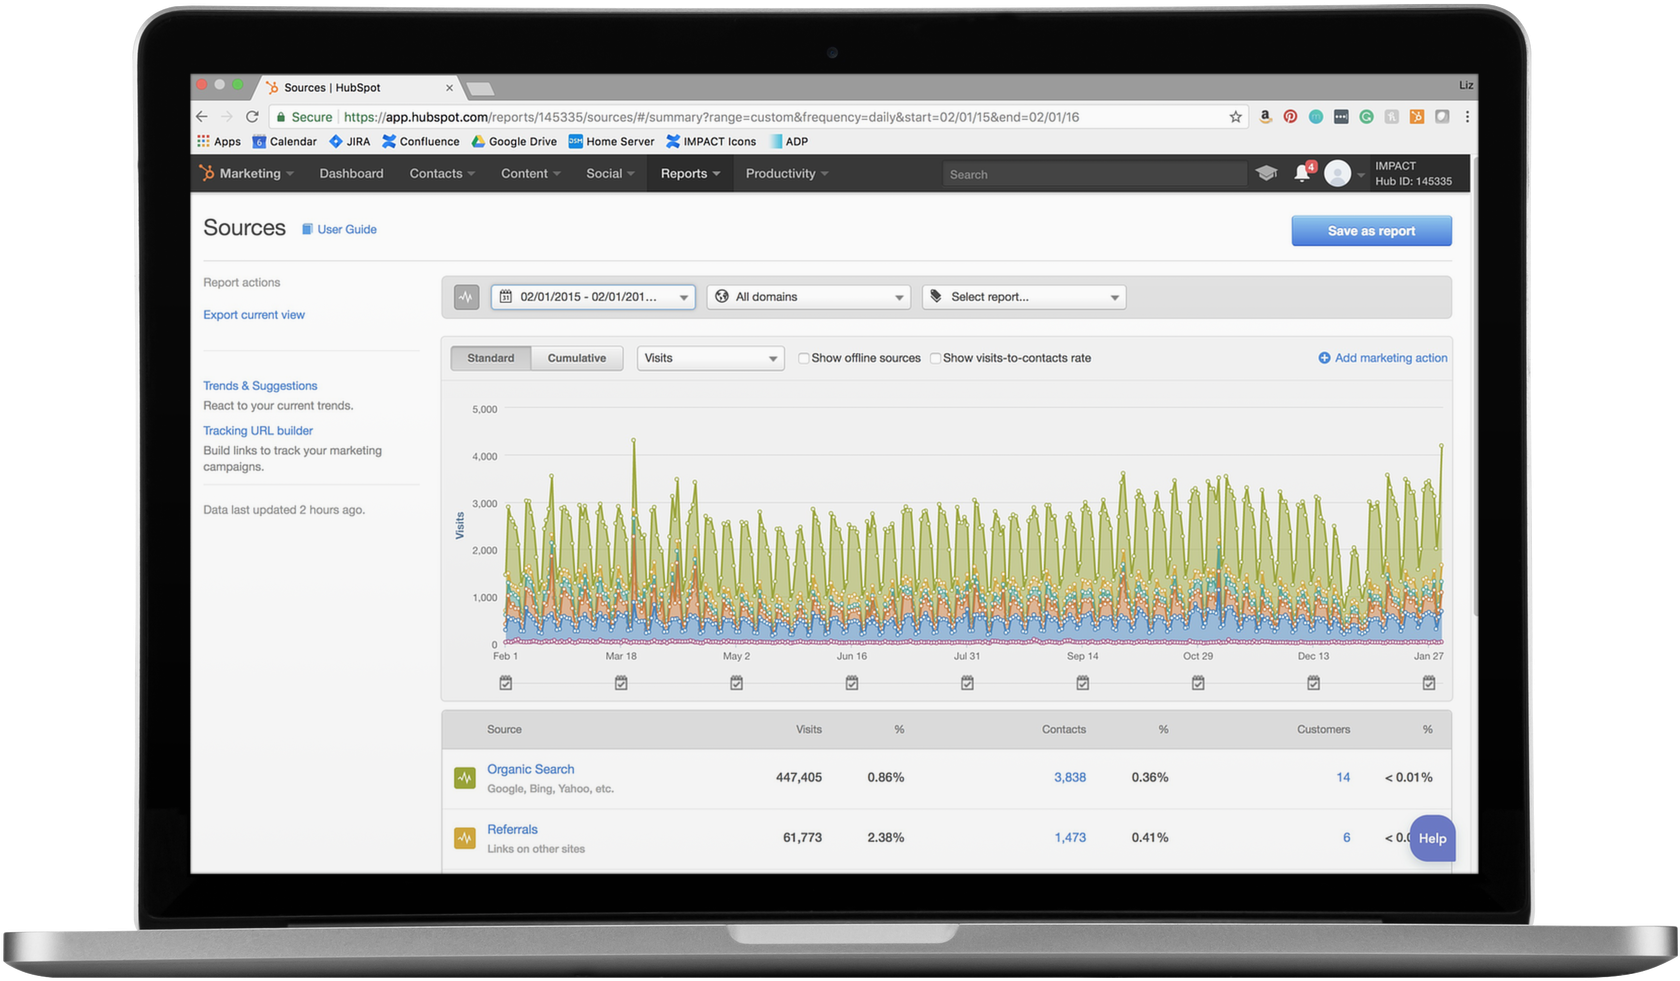Open the date range dropdown
Screen dimensions: 1680x981
pos(593,297)
